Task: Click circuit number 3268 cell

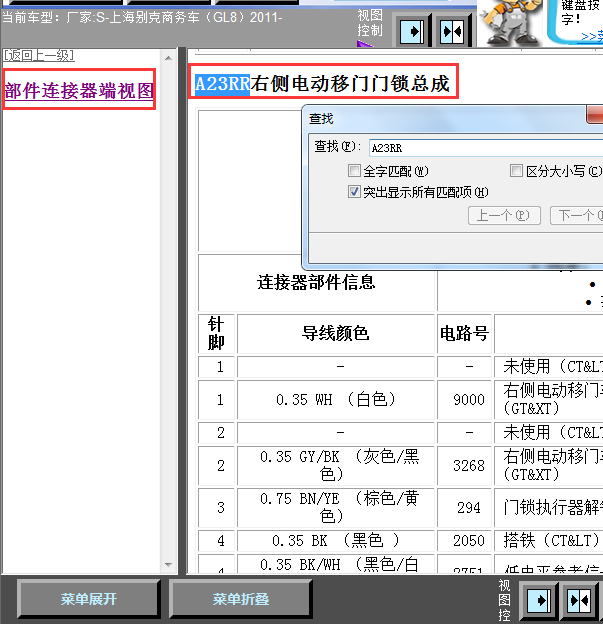Action: pos(464,466)
